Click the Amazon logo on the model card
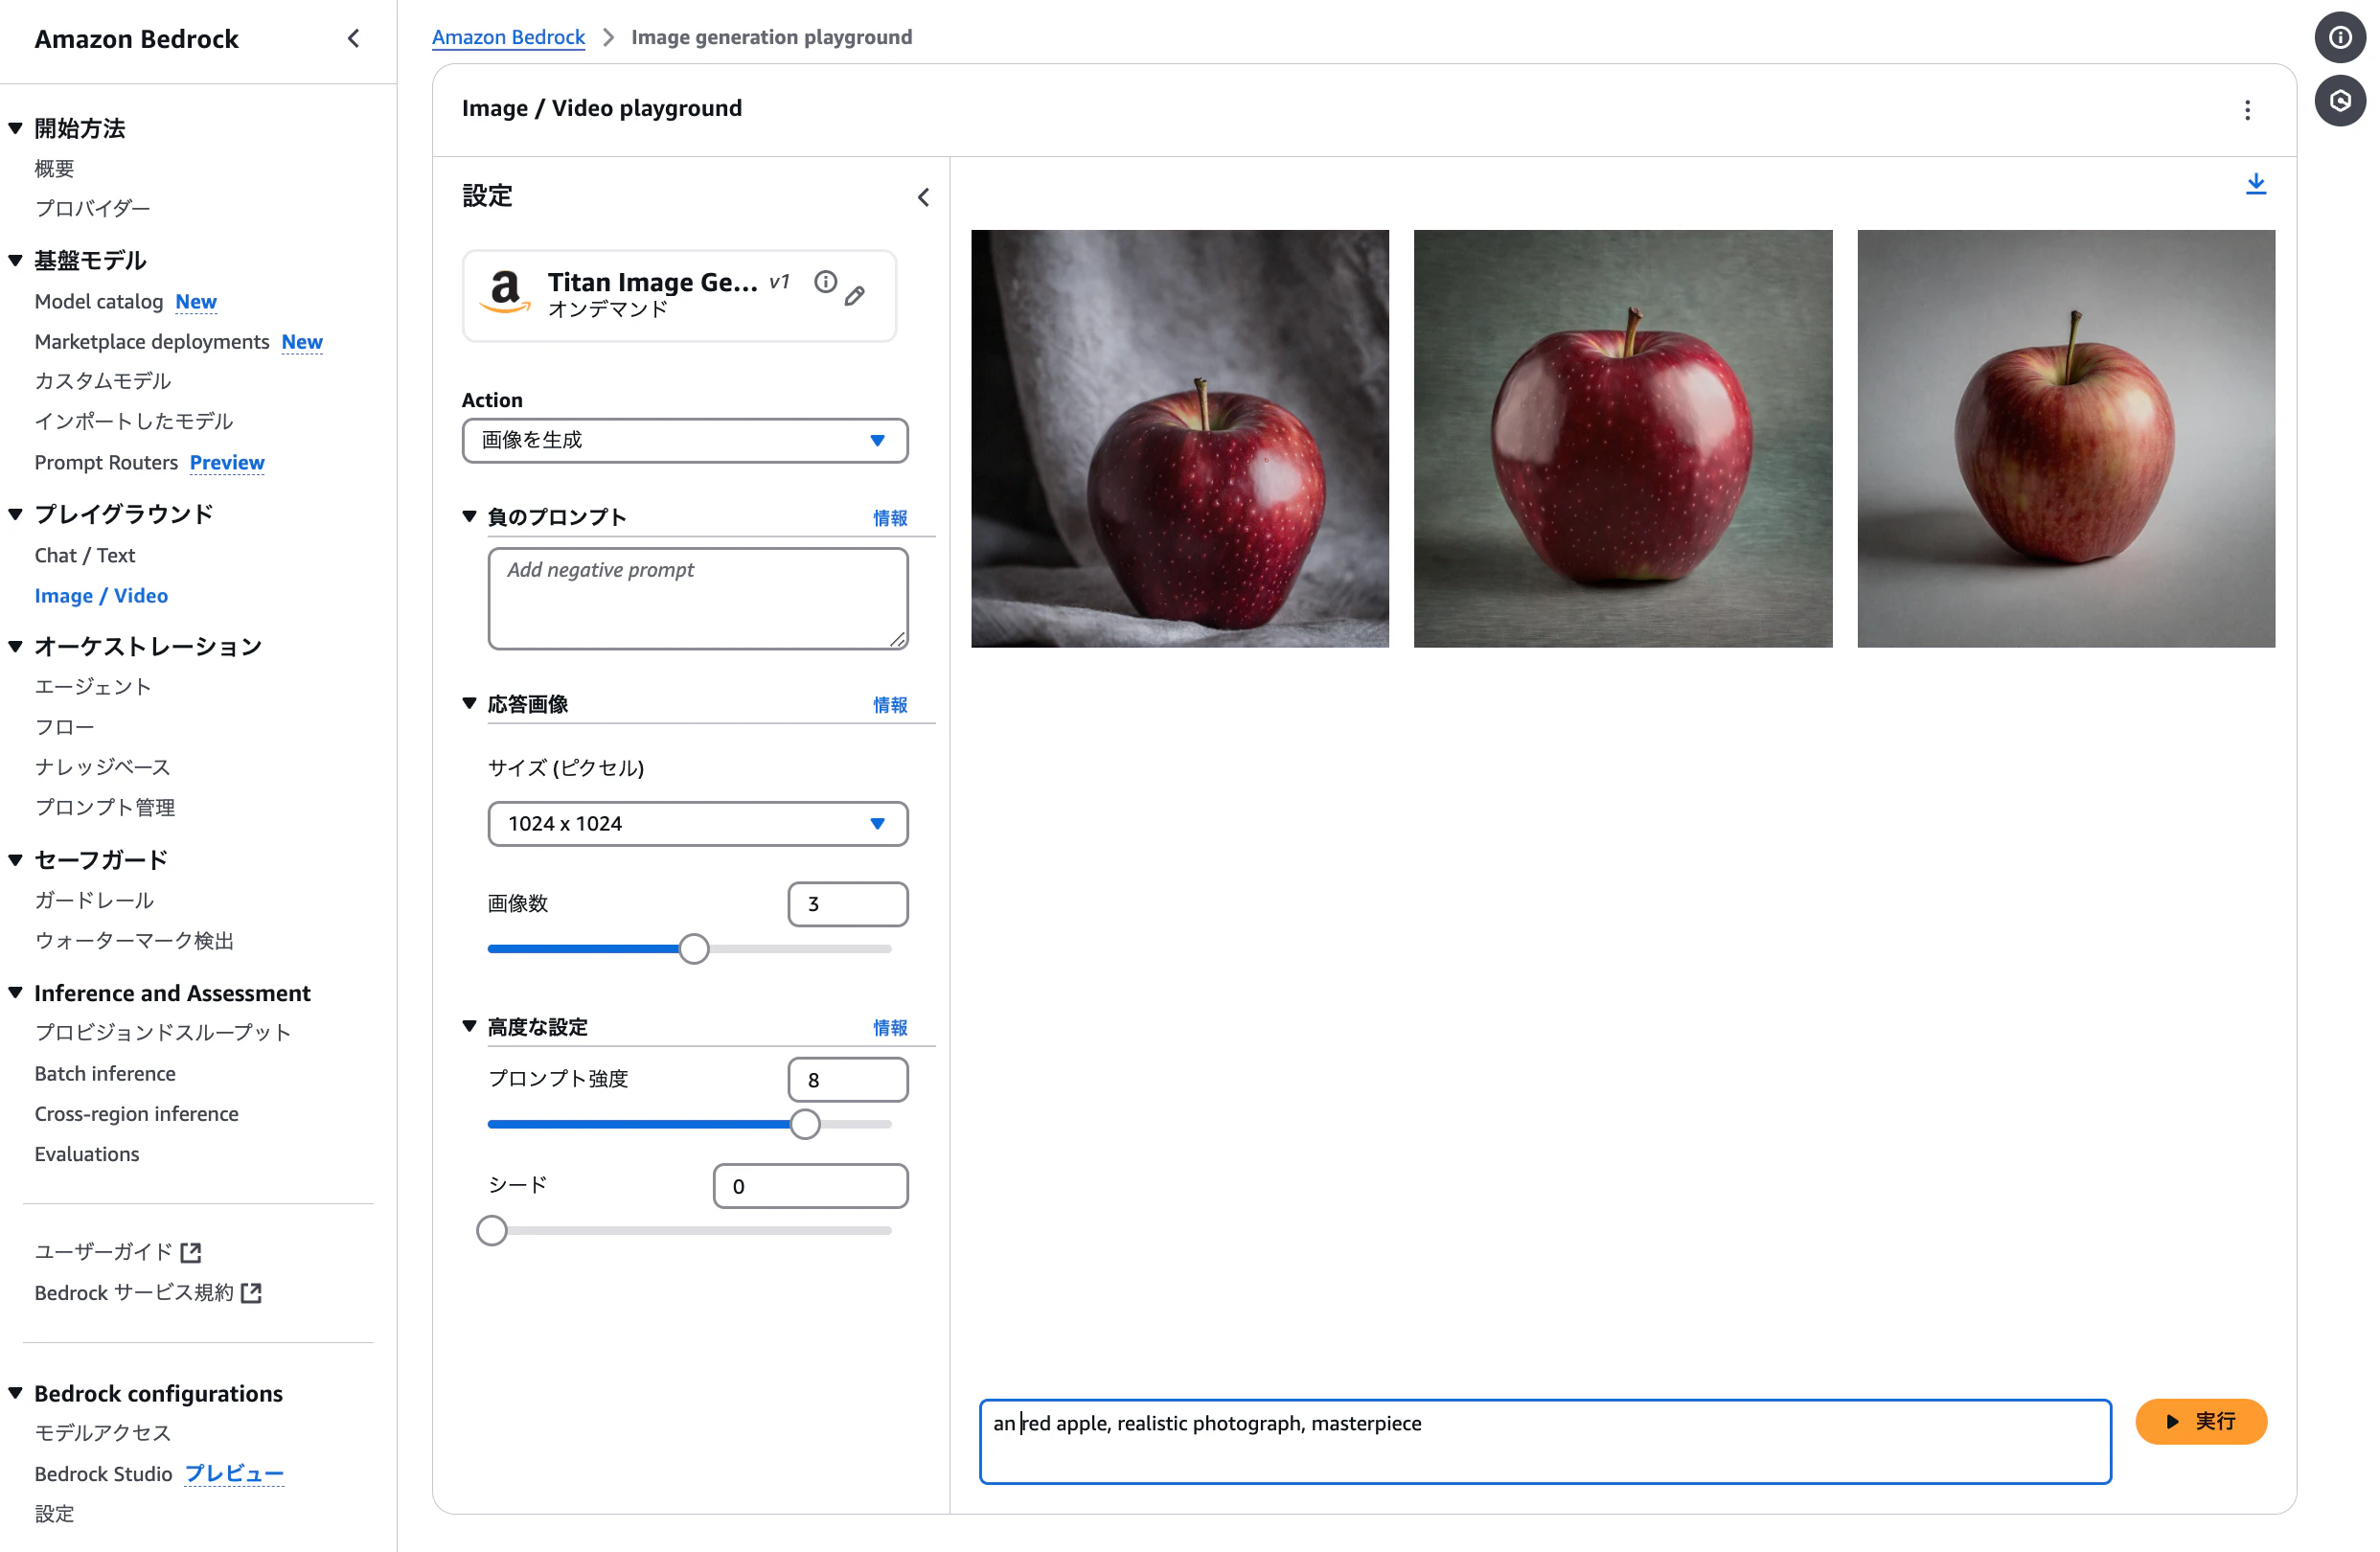Image resolution: width=2380 pixels, height=1552 pixels. [x=505, y=292]
